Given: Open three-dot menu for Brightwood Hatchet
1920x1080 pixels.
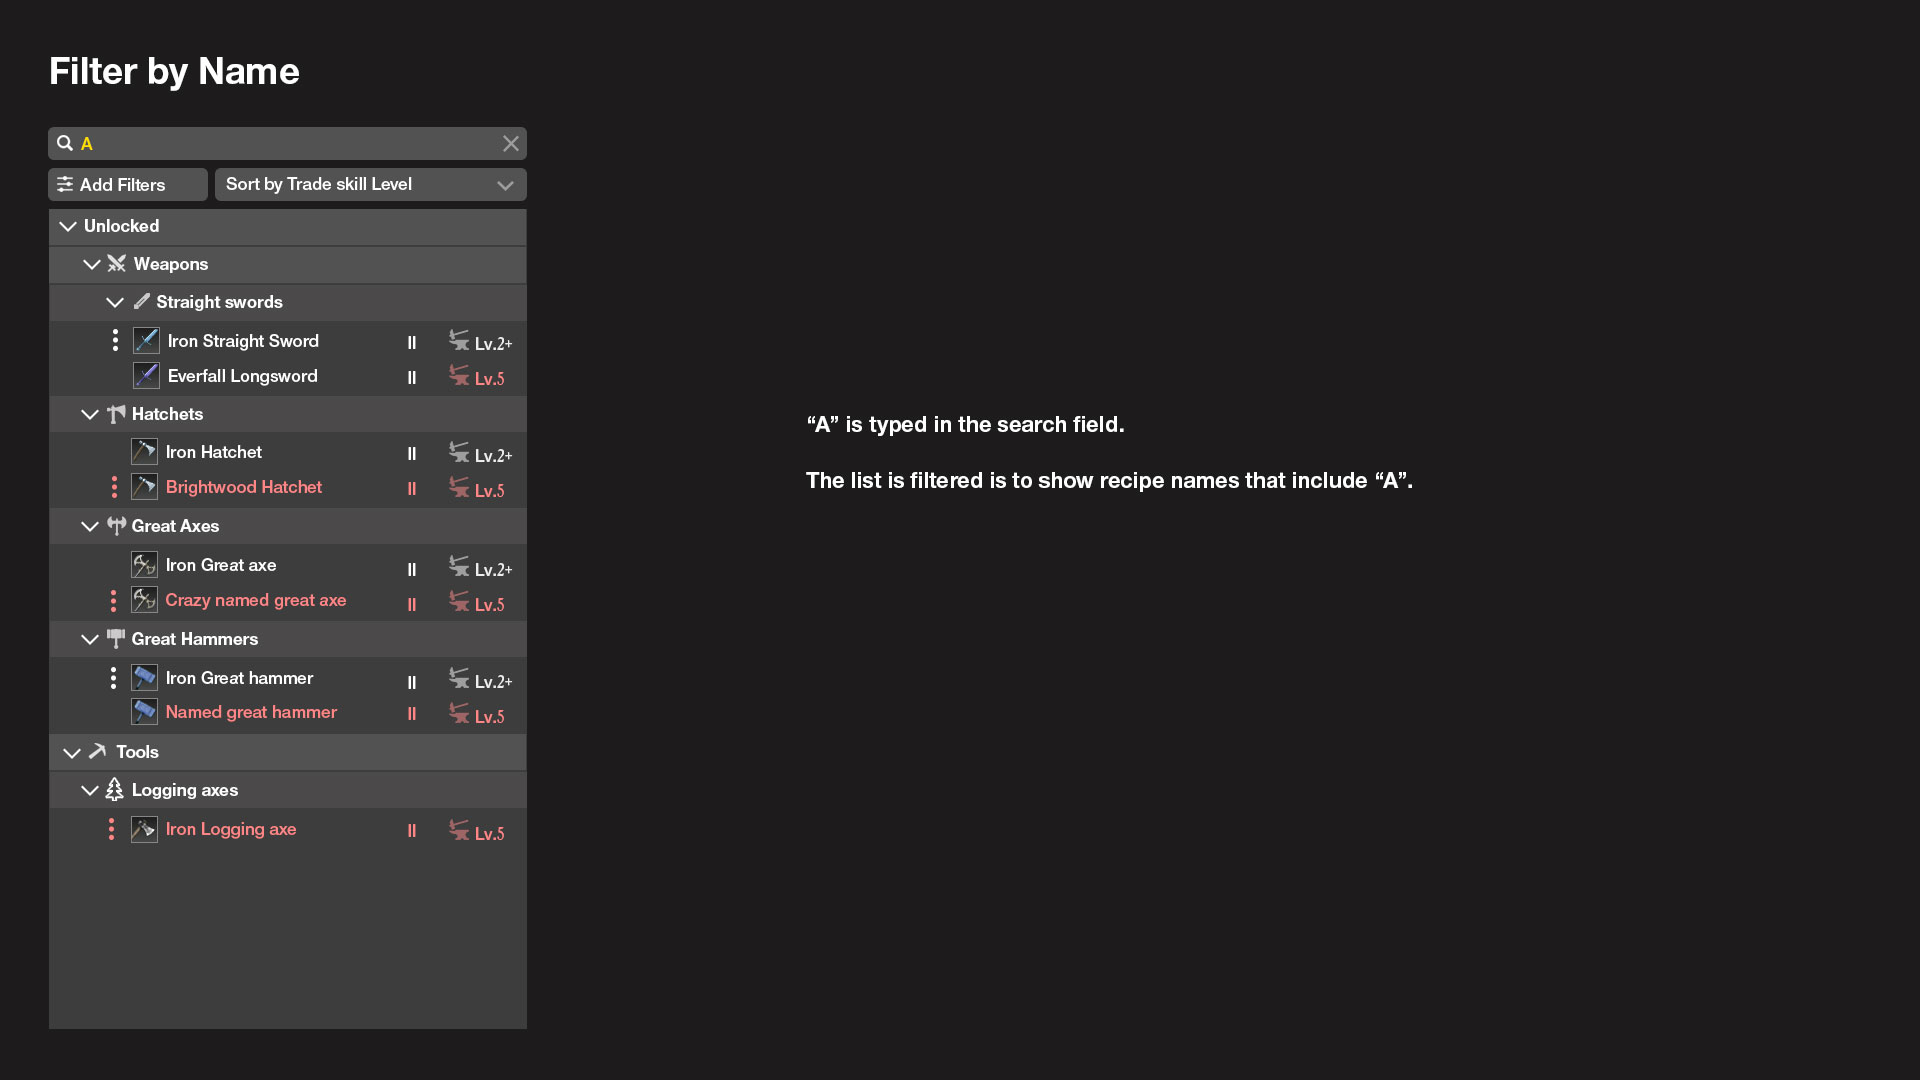Looking at the screenshot, I should tap(114, 487).
